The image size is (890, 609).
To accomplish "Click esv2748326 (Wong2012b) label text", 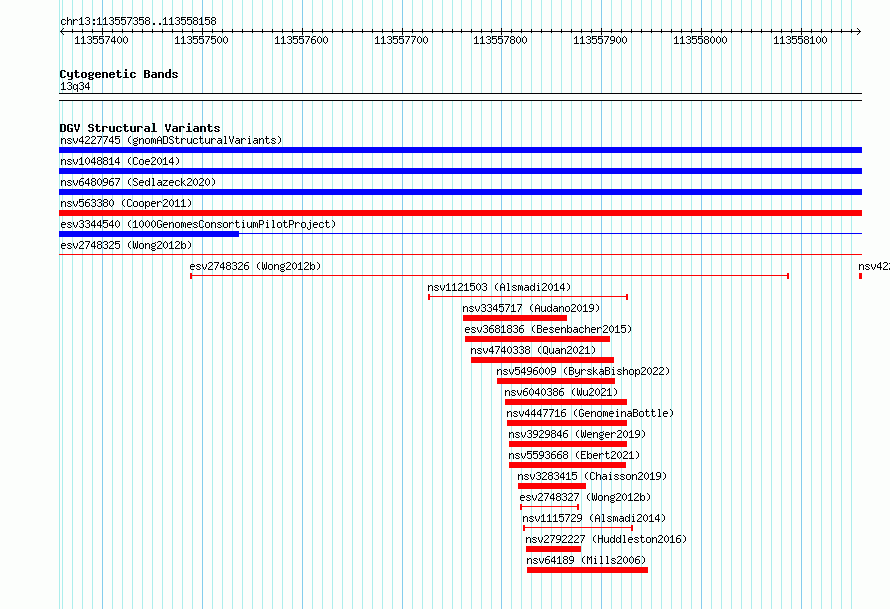I will (x=255, y=266).
